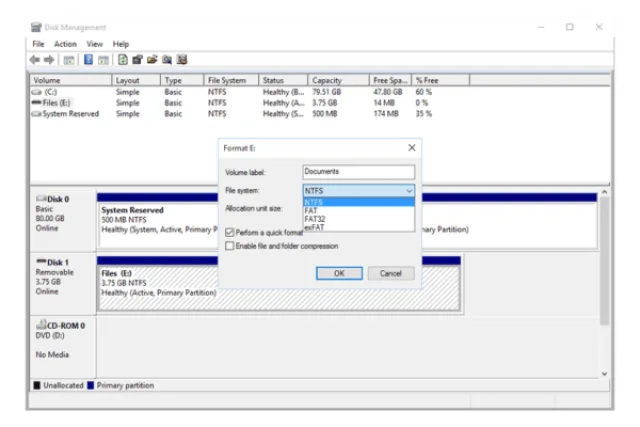Image resolution: width=640 pixels, height=427 pixels.
Task: Click the Healthy (B... status cell
Action: pos(283,92)
